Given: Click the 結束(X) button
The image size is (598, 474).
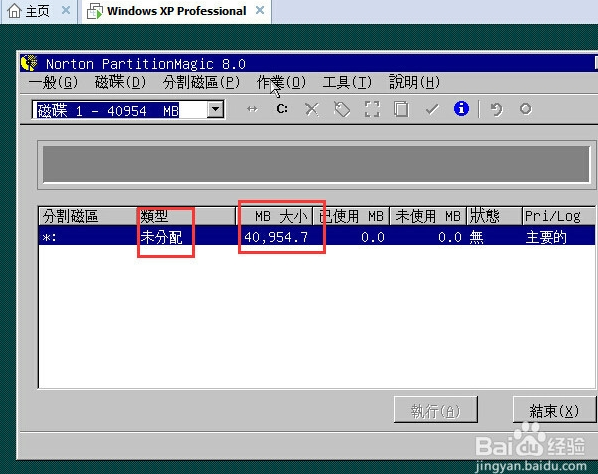Looking at the screenshot, I should coord(554,410).
